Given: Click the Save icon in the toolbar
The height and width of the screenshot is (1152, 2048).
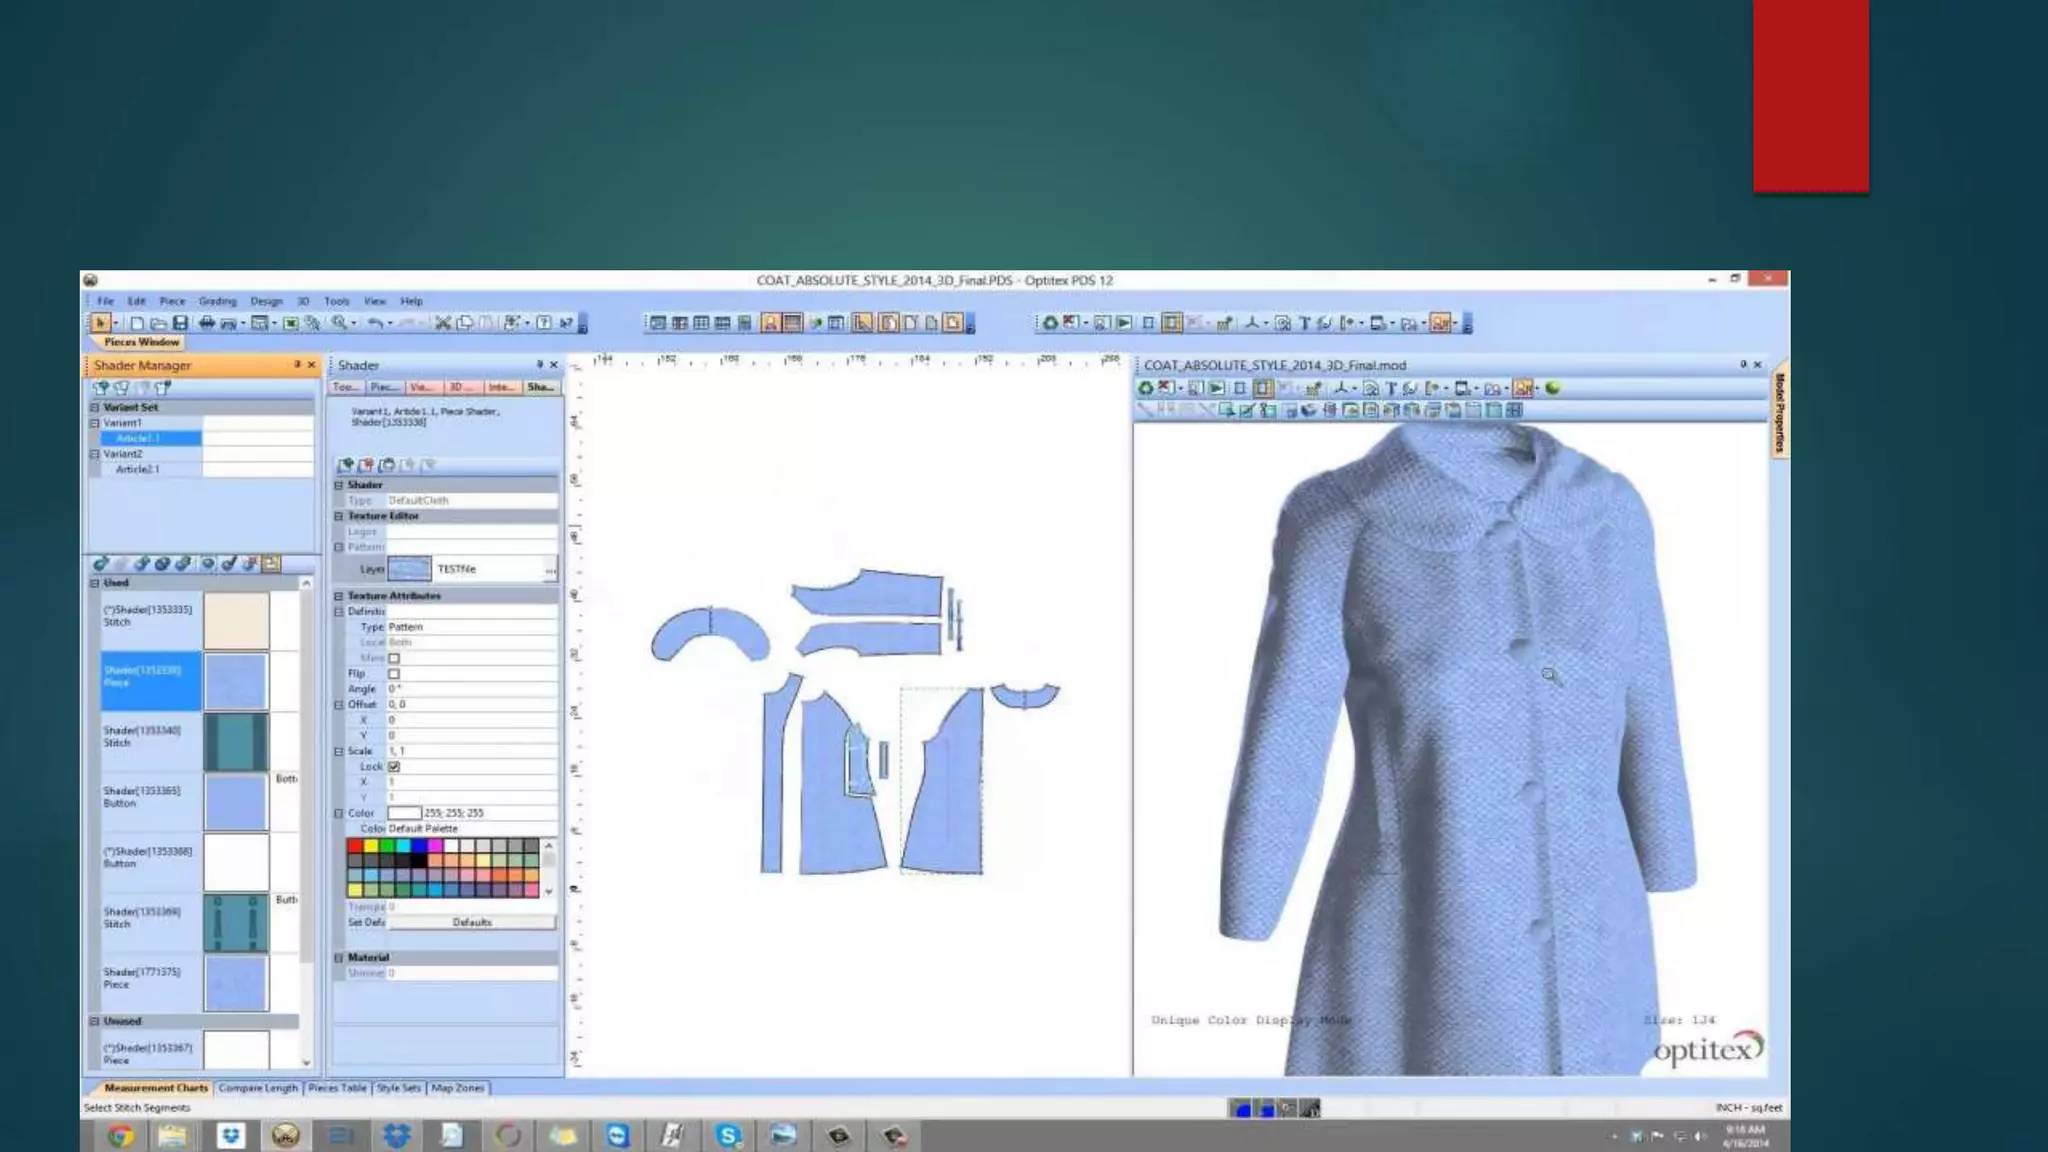Looking at the screenshot, I should point(180,323).
